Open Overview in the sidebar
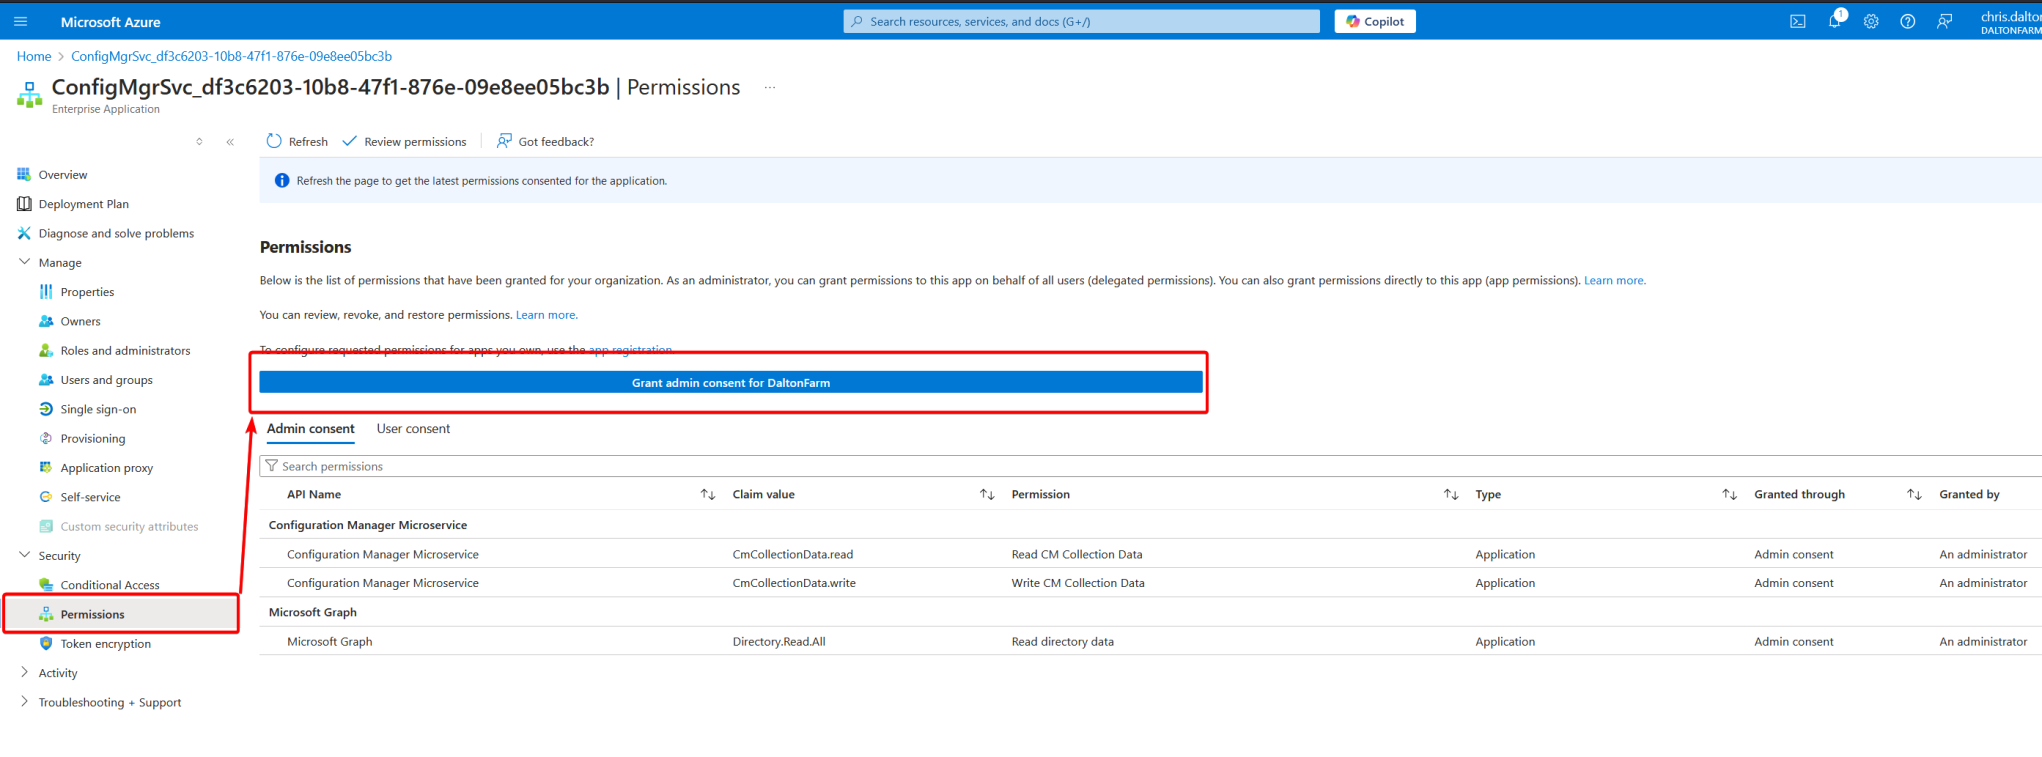Image resolution: width=2042 pixels, height=757 pixels. click(x=63, y=174)
